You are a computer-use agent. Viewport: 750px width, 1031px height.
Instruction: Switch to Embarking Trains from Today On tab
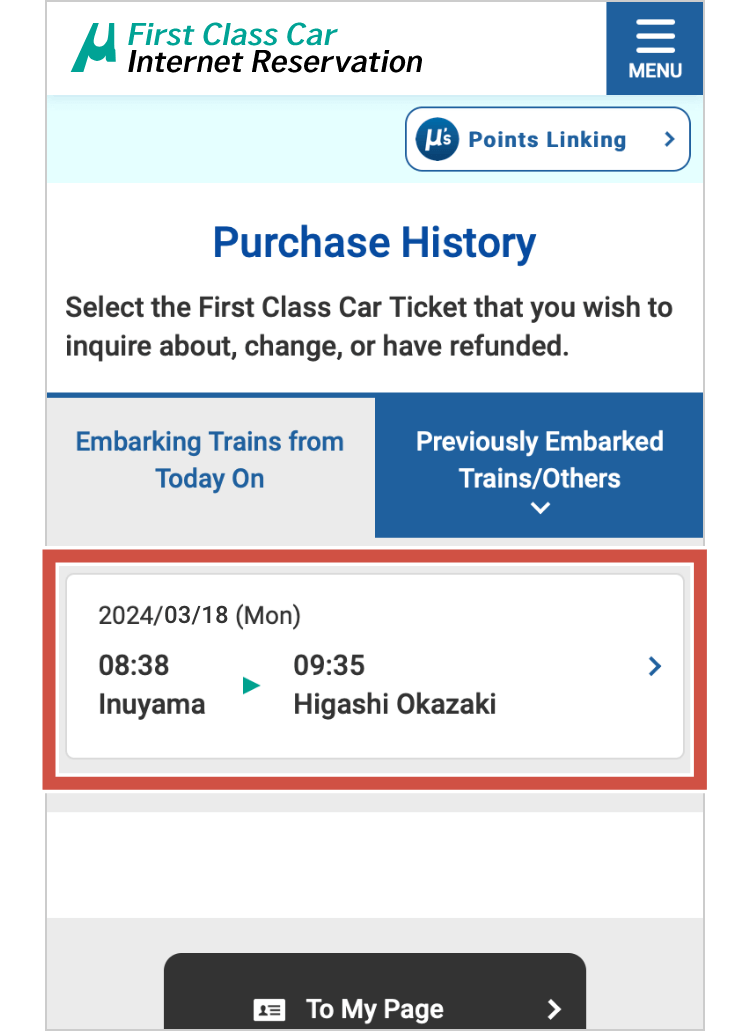click(210, 460)
